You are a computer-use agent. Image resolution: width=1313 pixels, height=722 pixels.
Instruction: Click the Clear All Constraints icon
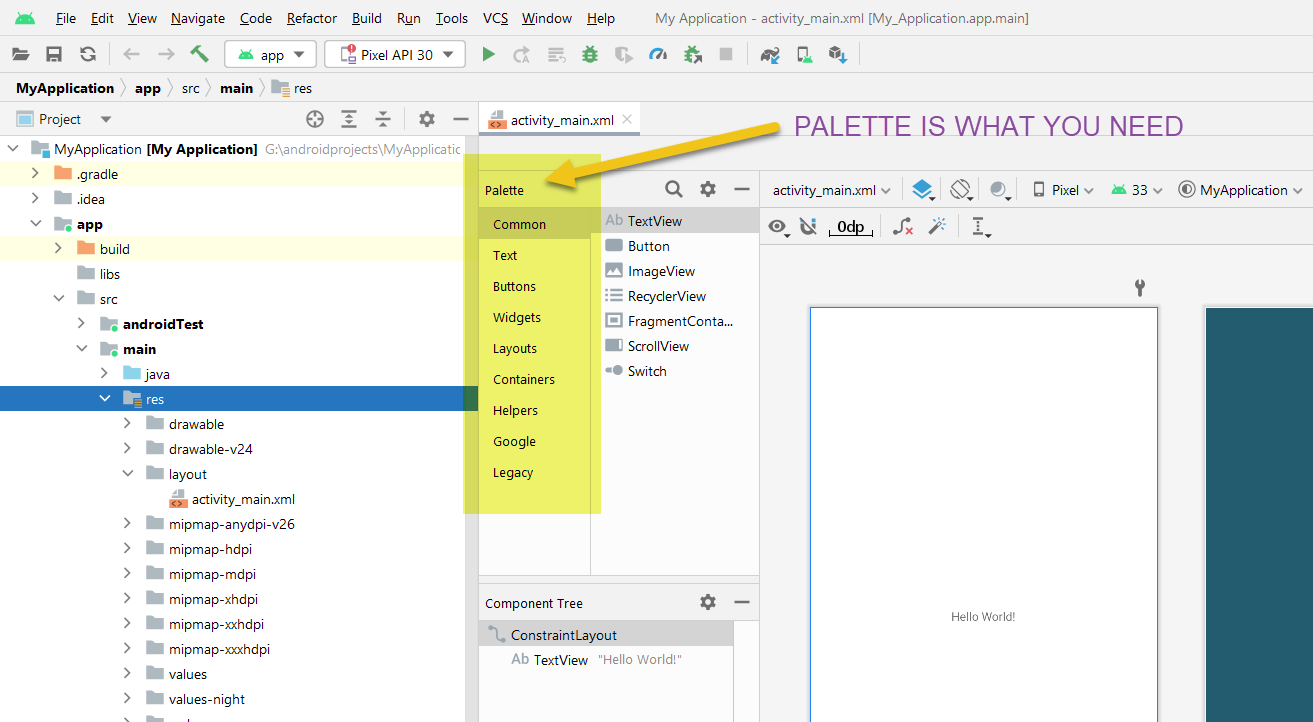click(x=903, y=227)
